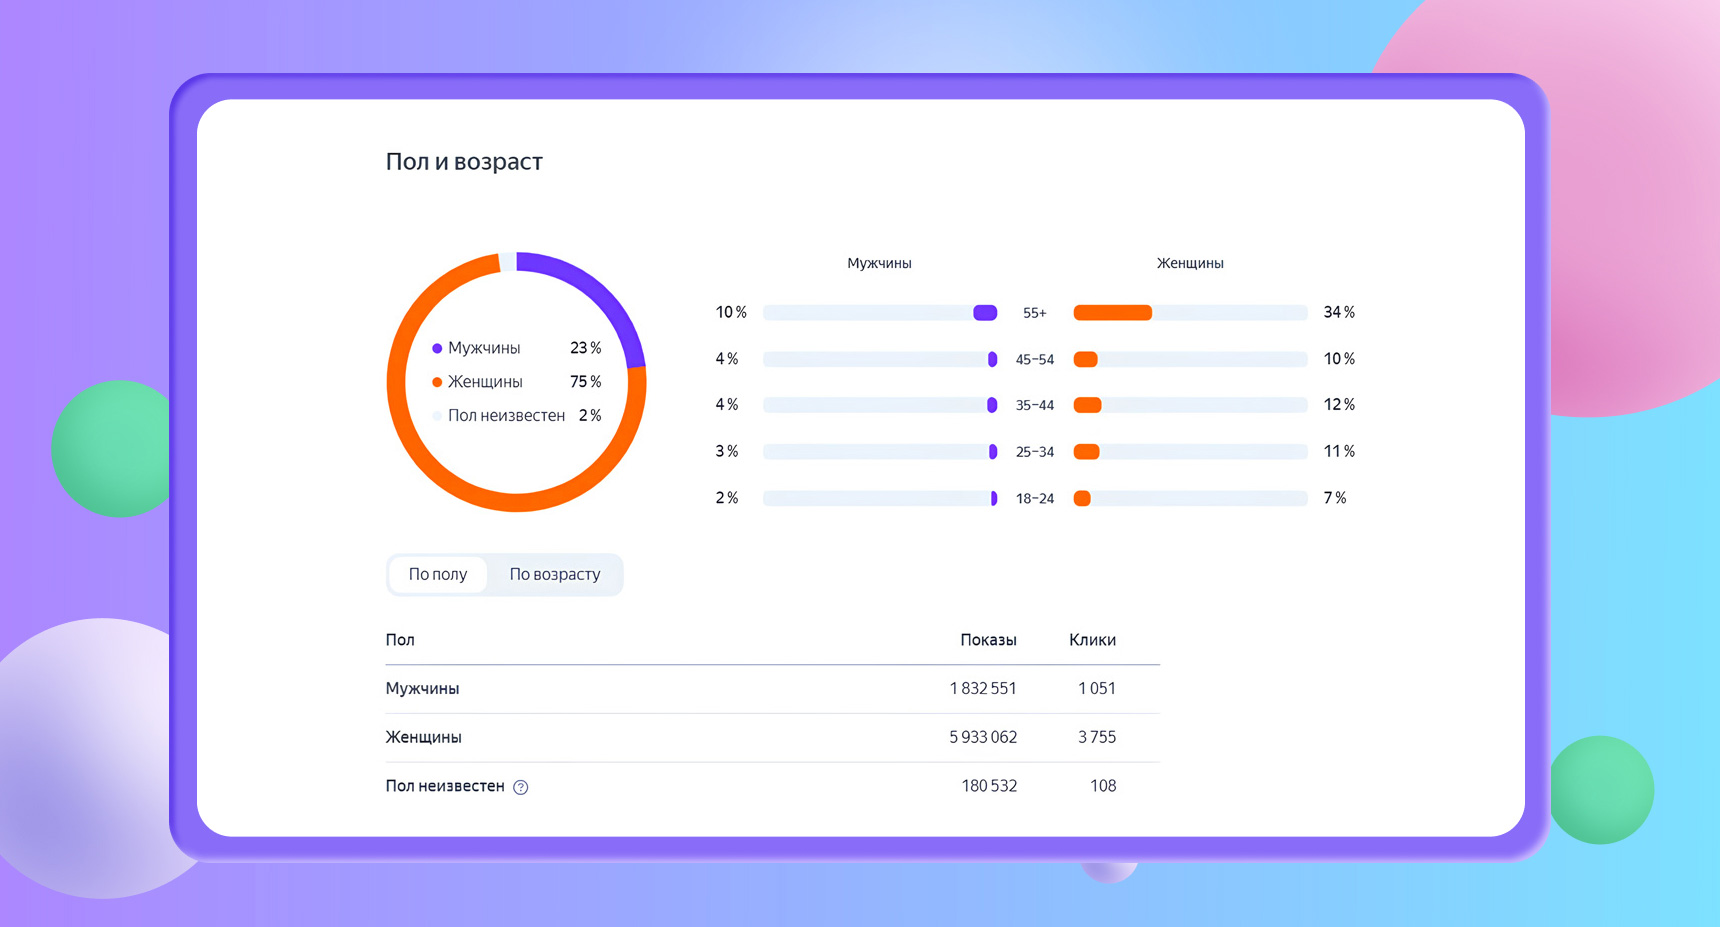The height and width of the screenshot is (927, 1720).
Task: Click the women's 25–34 orange bar
Action: (1086, 452)
